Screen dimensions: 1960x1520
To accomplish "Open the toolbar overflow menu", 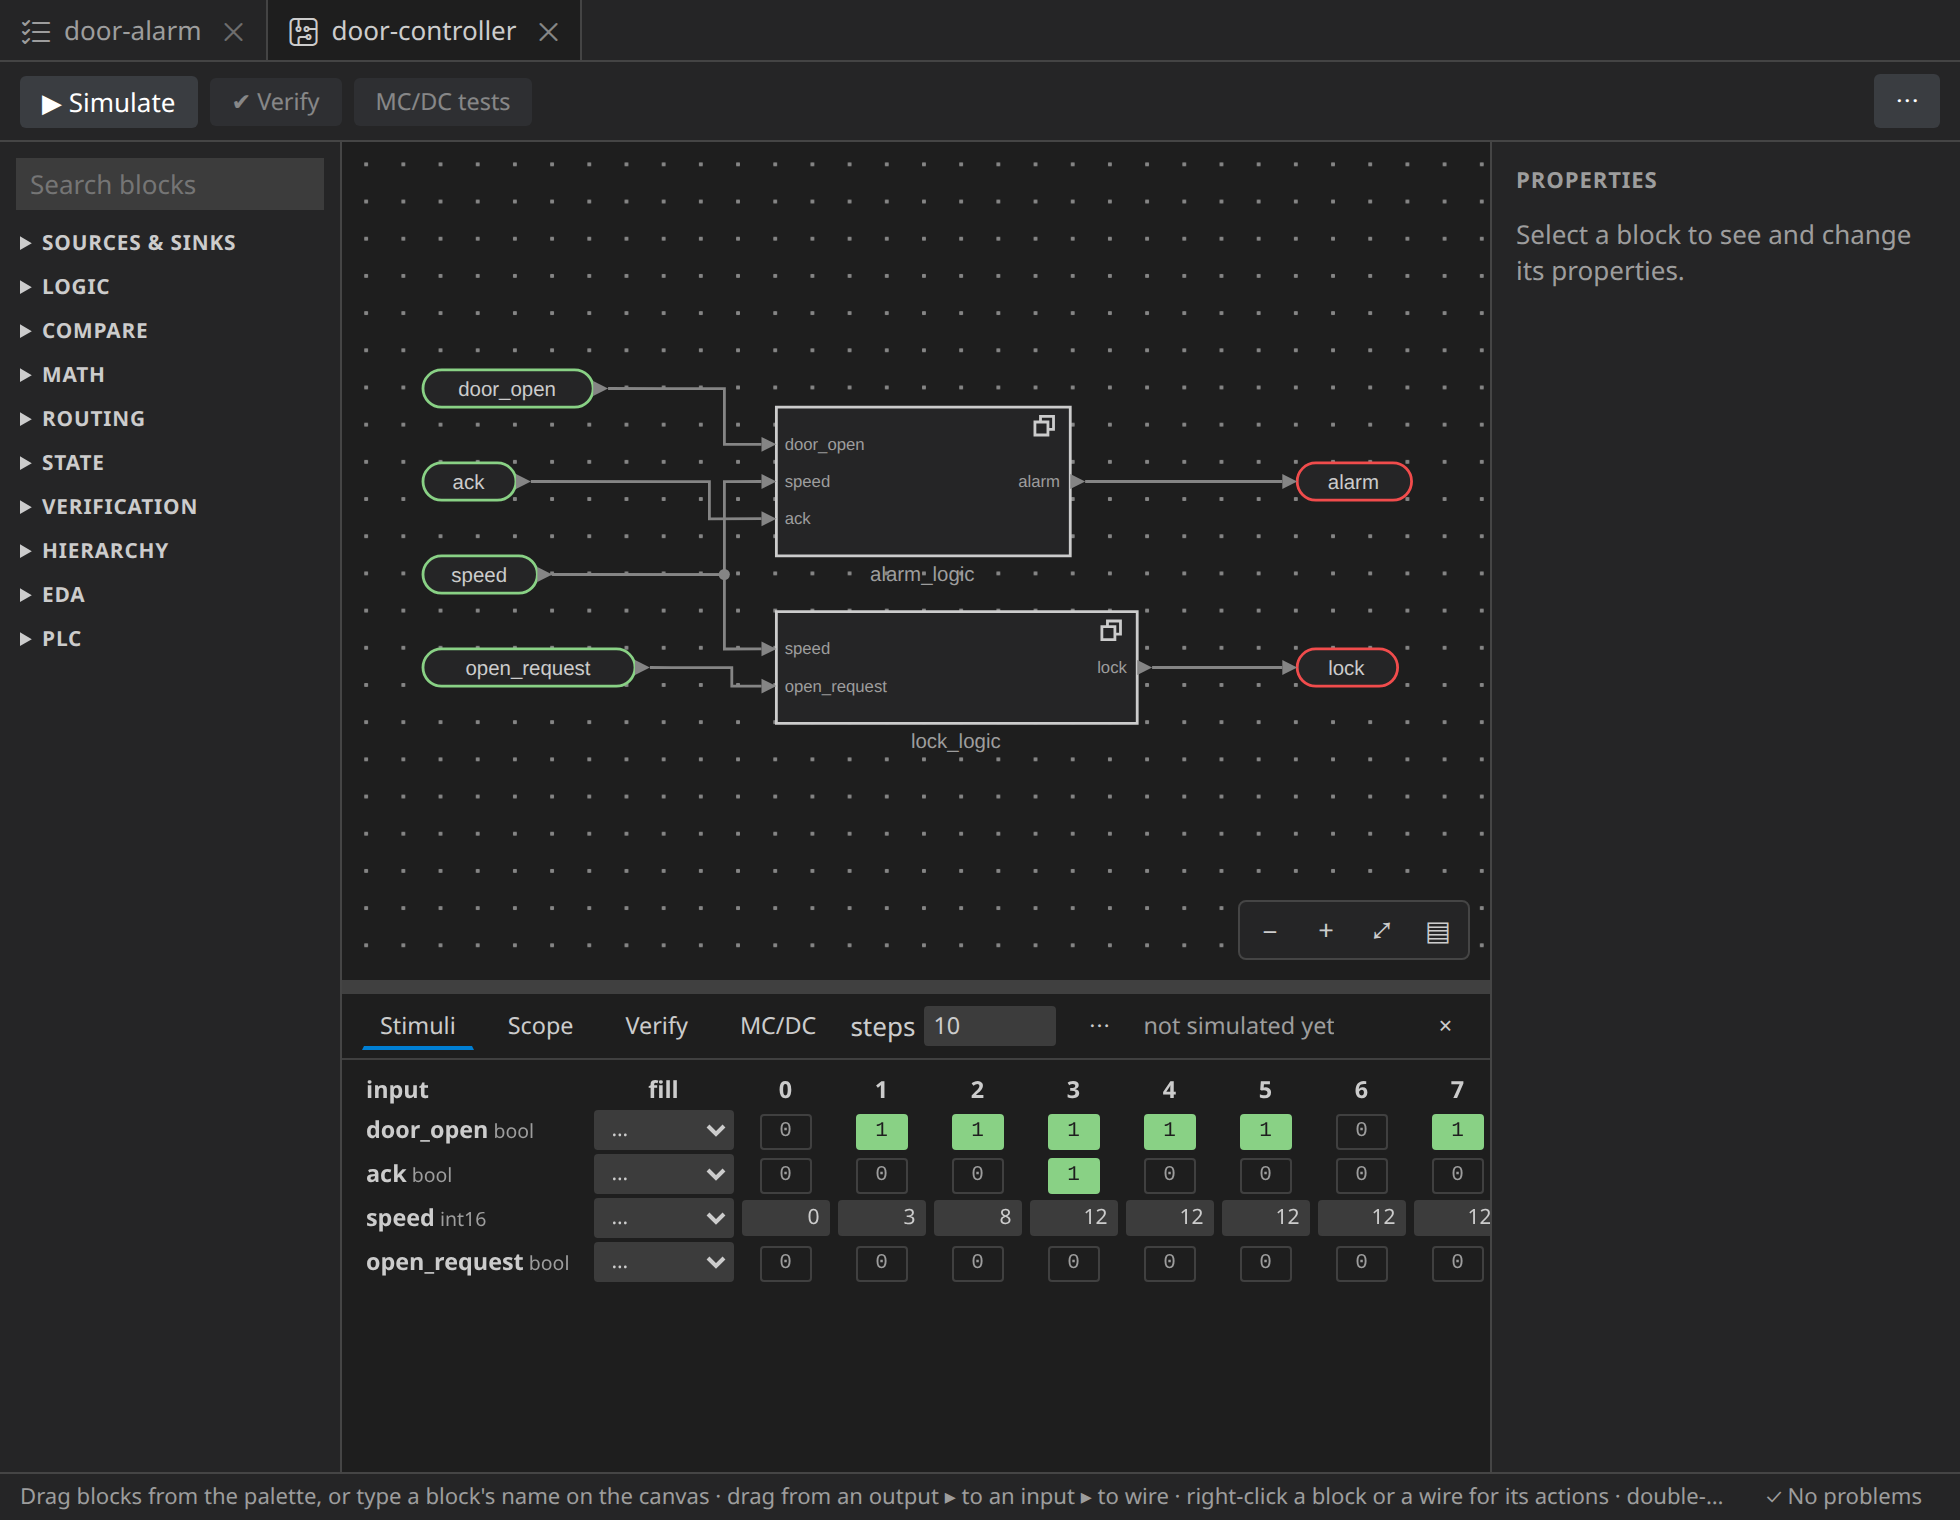I will pyautogui.click(x=1906, y=101).
